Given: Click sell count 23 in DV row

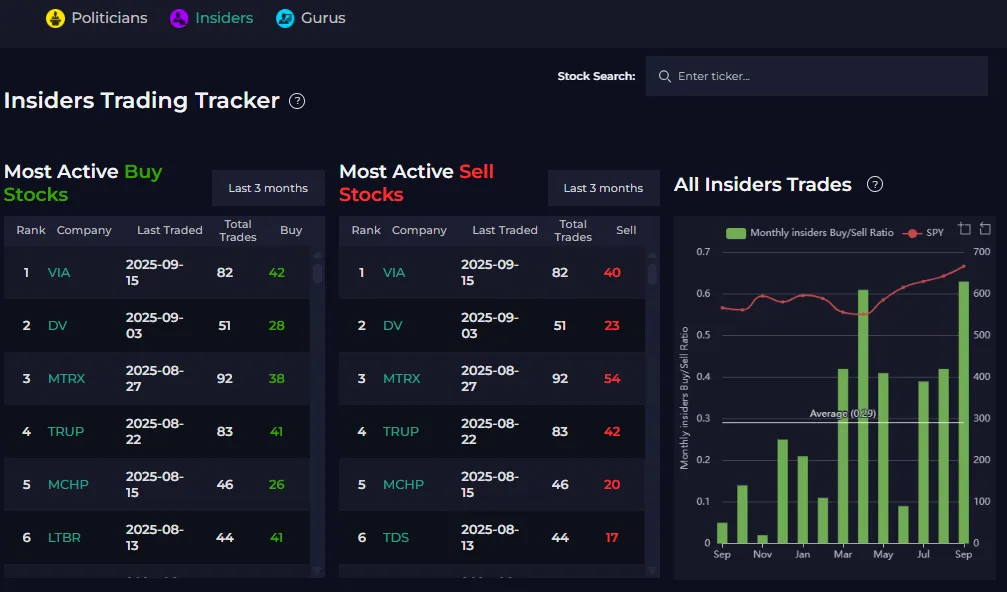Looking at the screenshot, I should pyautogui.click(x=612, y=326).
